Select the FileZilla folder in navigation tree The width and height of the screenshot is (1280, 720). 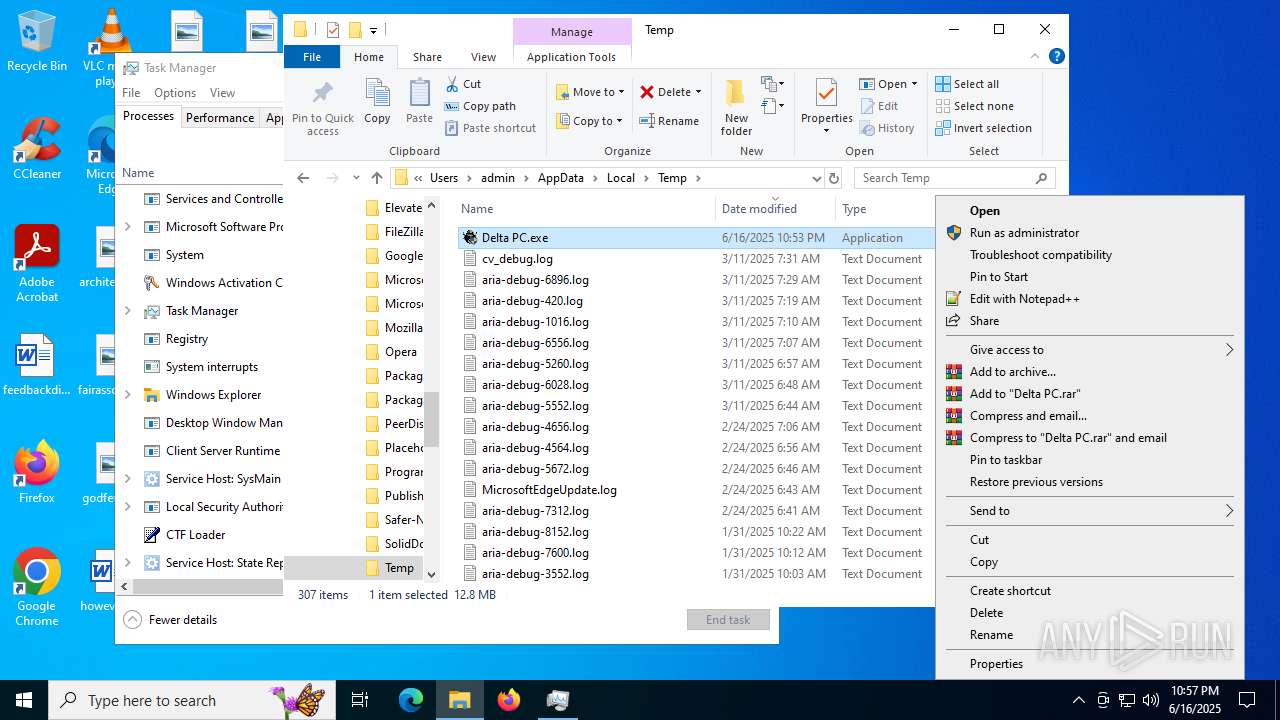point(394,232)
